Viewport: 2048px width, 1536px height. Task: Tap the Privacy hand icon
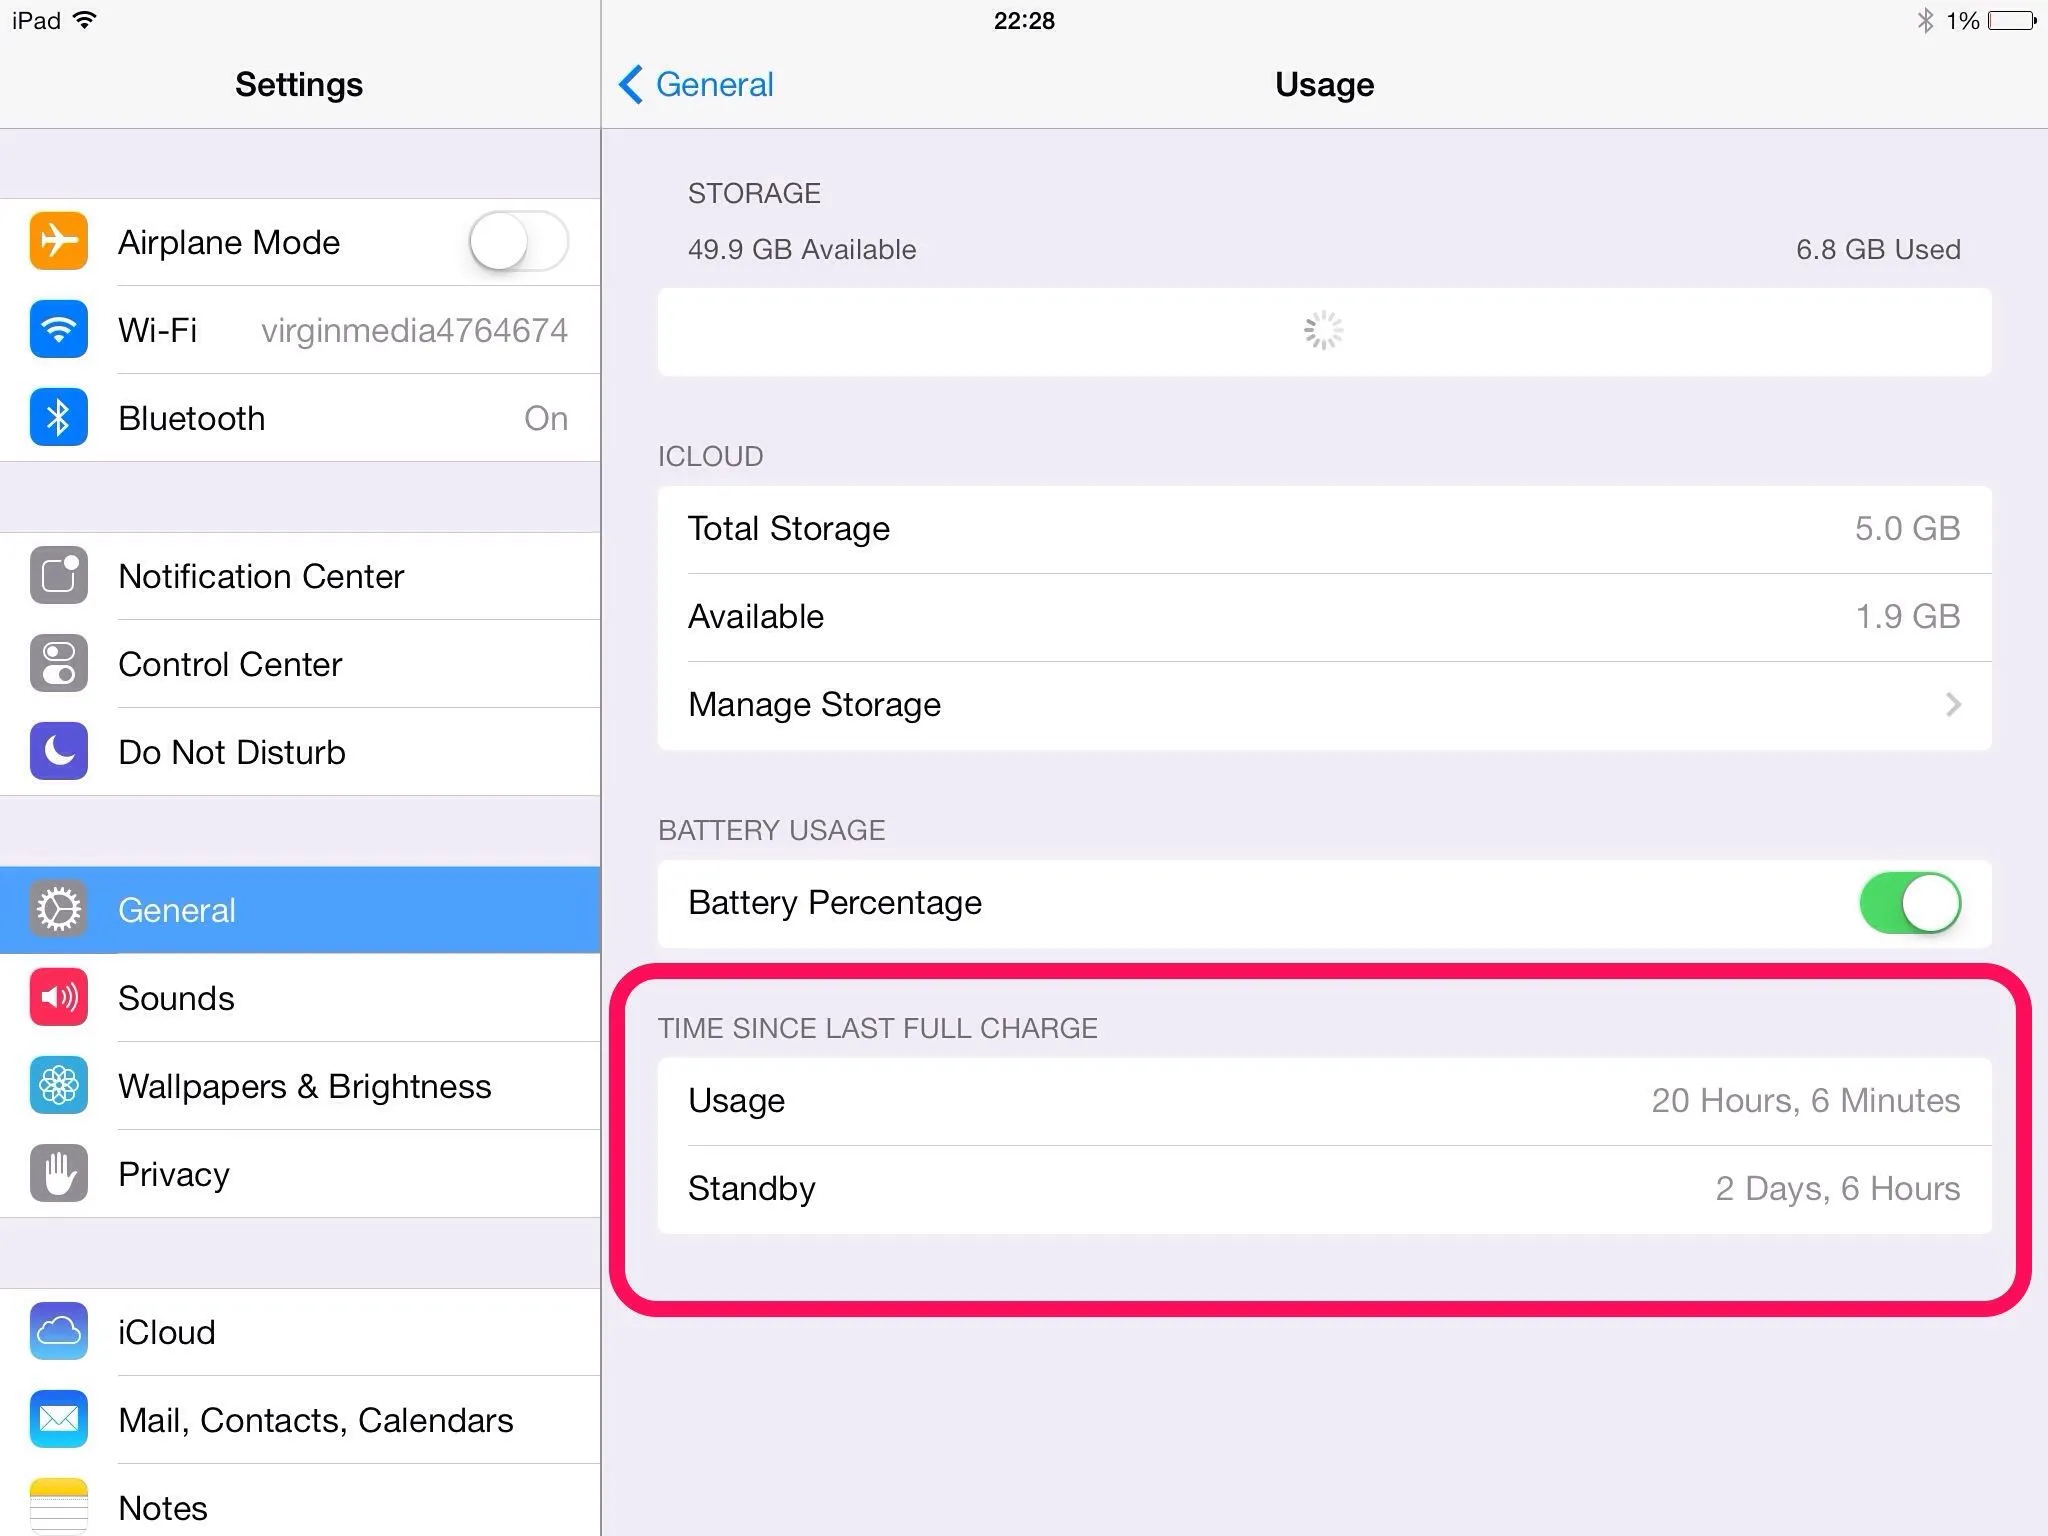(x=59, y=1174)
